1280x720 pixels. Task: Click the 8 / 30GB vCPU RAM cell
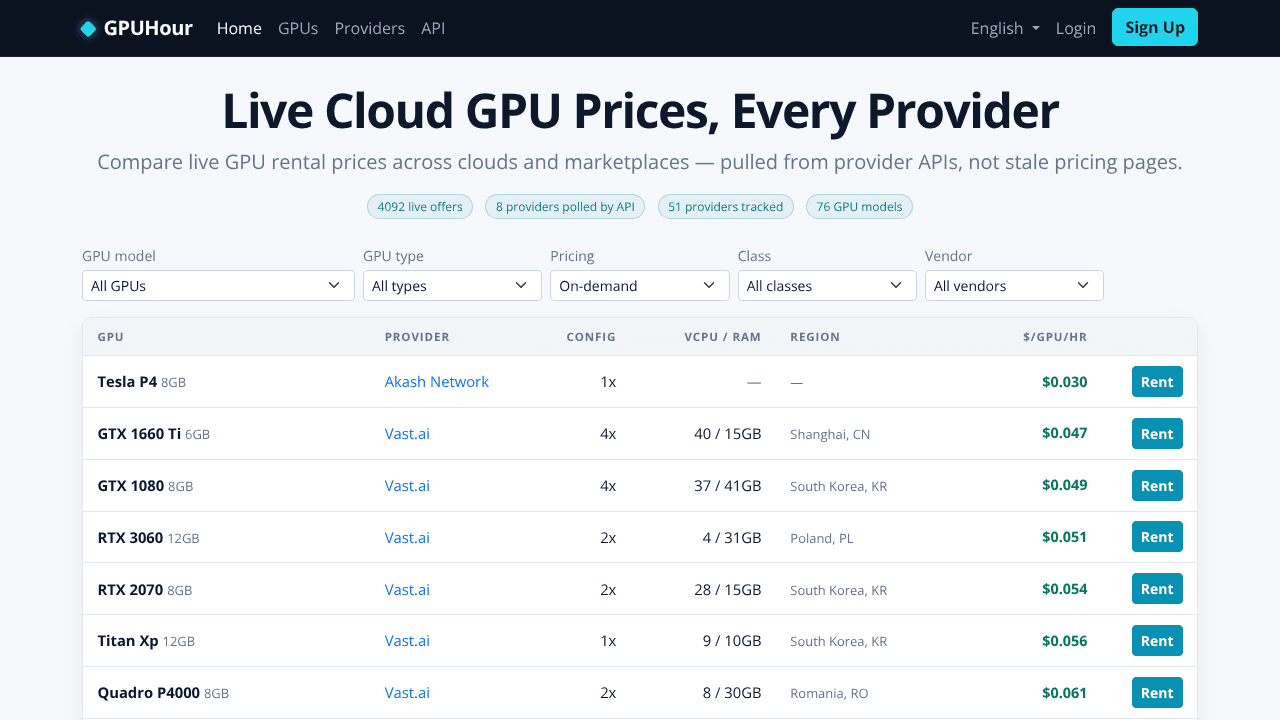pos(732,693)
